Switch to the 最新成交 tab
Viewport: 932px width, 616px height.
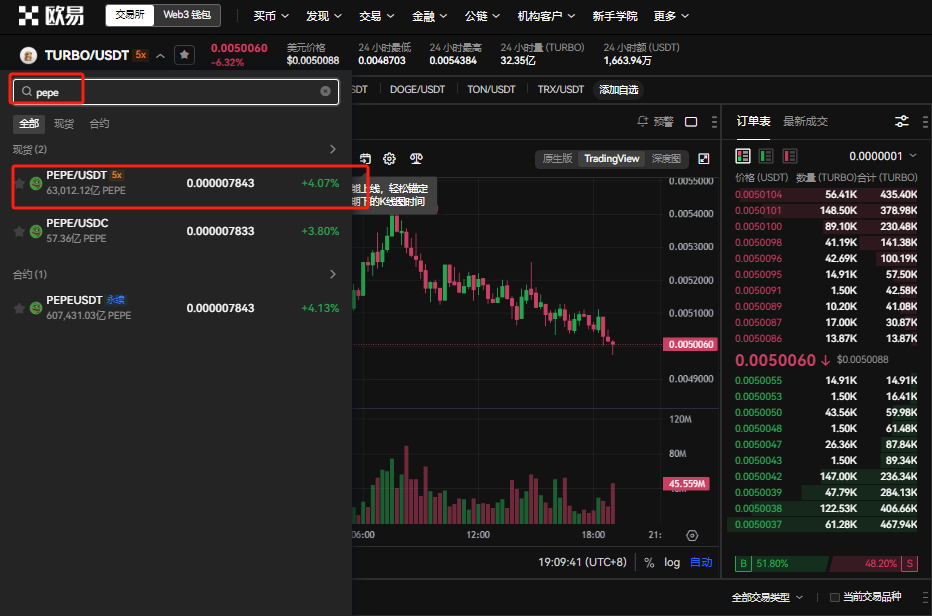[805, 121]
